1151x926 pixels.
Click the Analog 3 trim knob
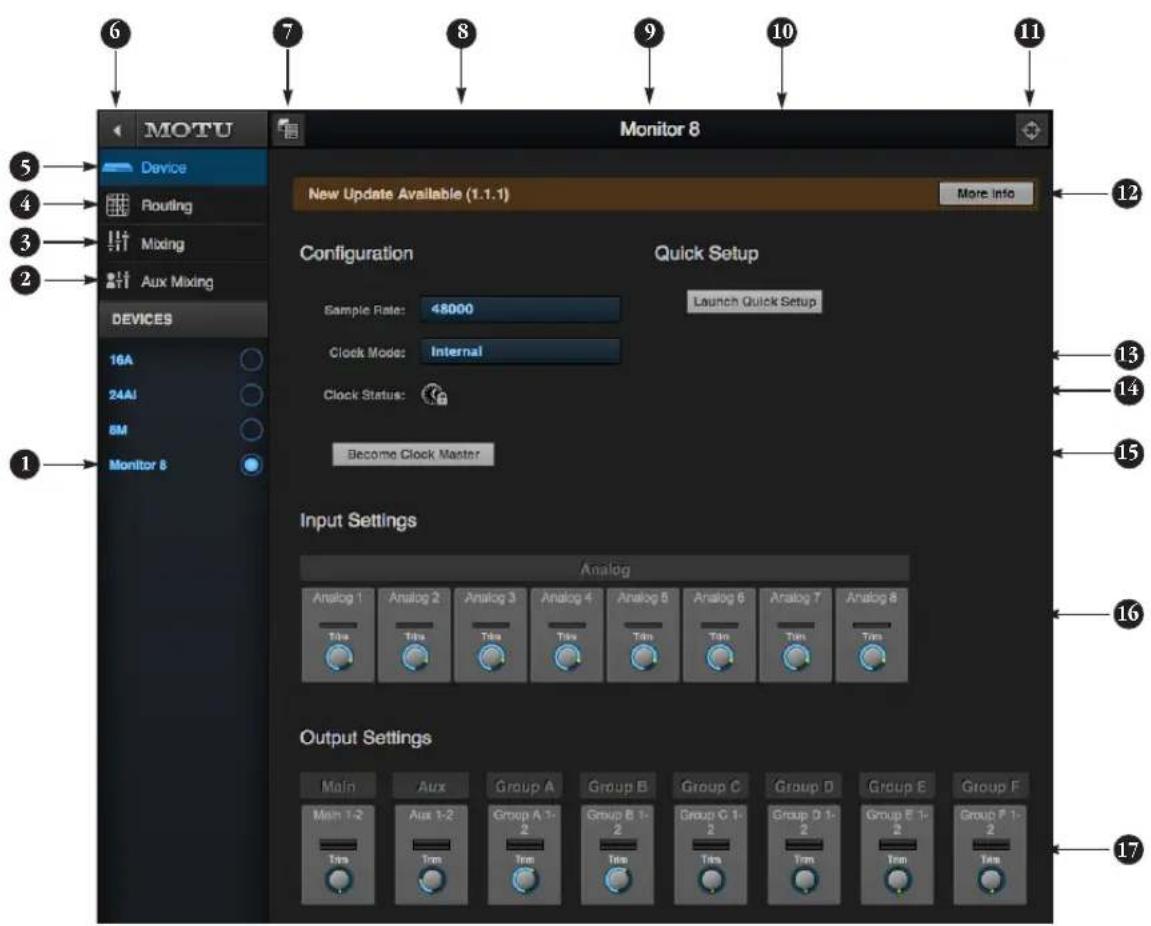point(491,658)
